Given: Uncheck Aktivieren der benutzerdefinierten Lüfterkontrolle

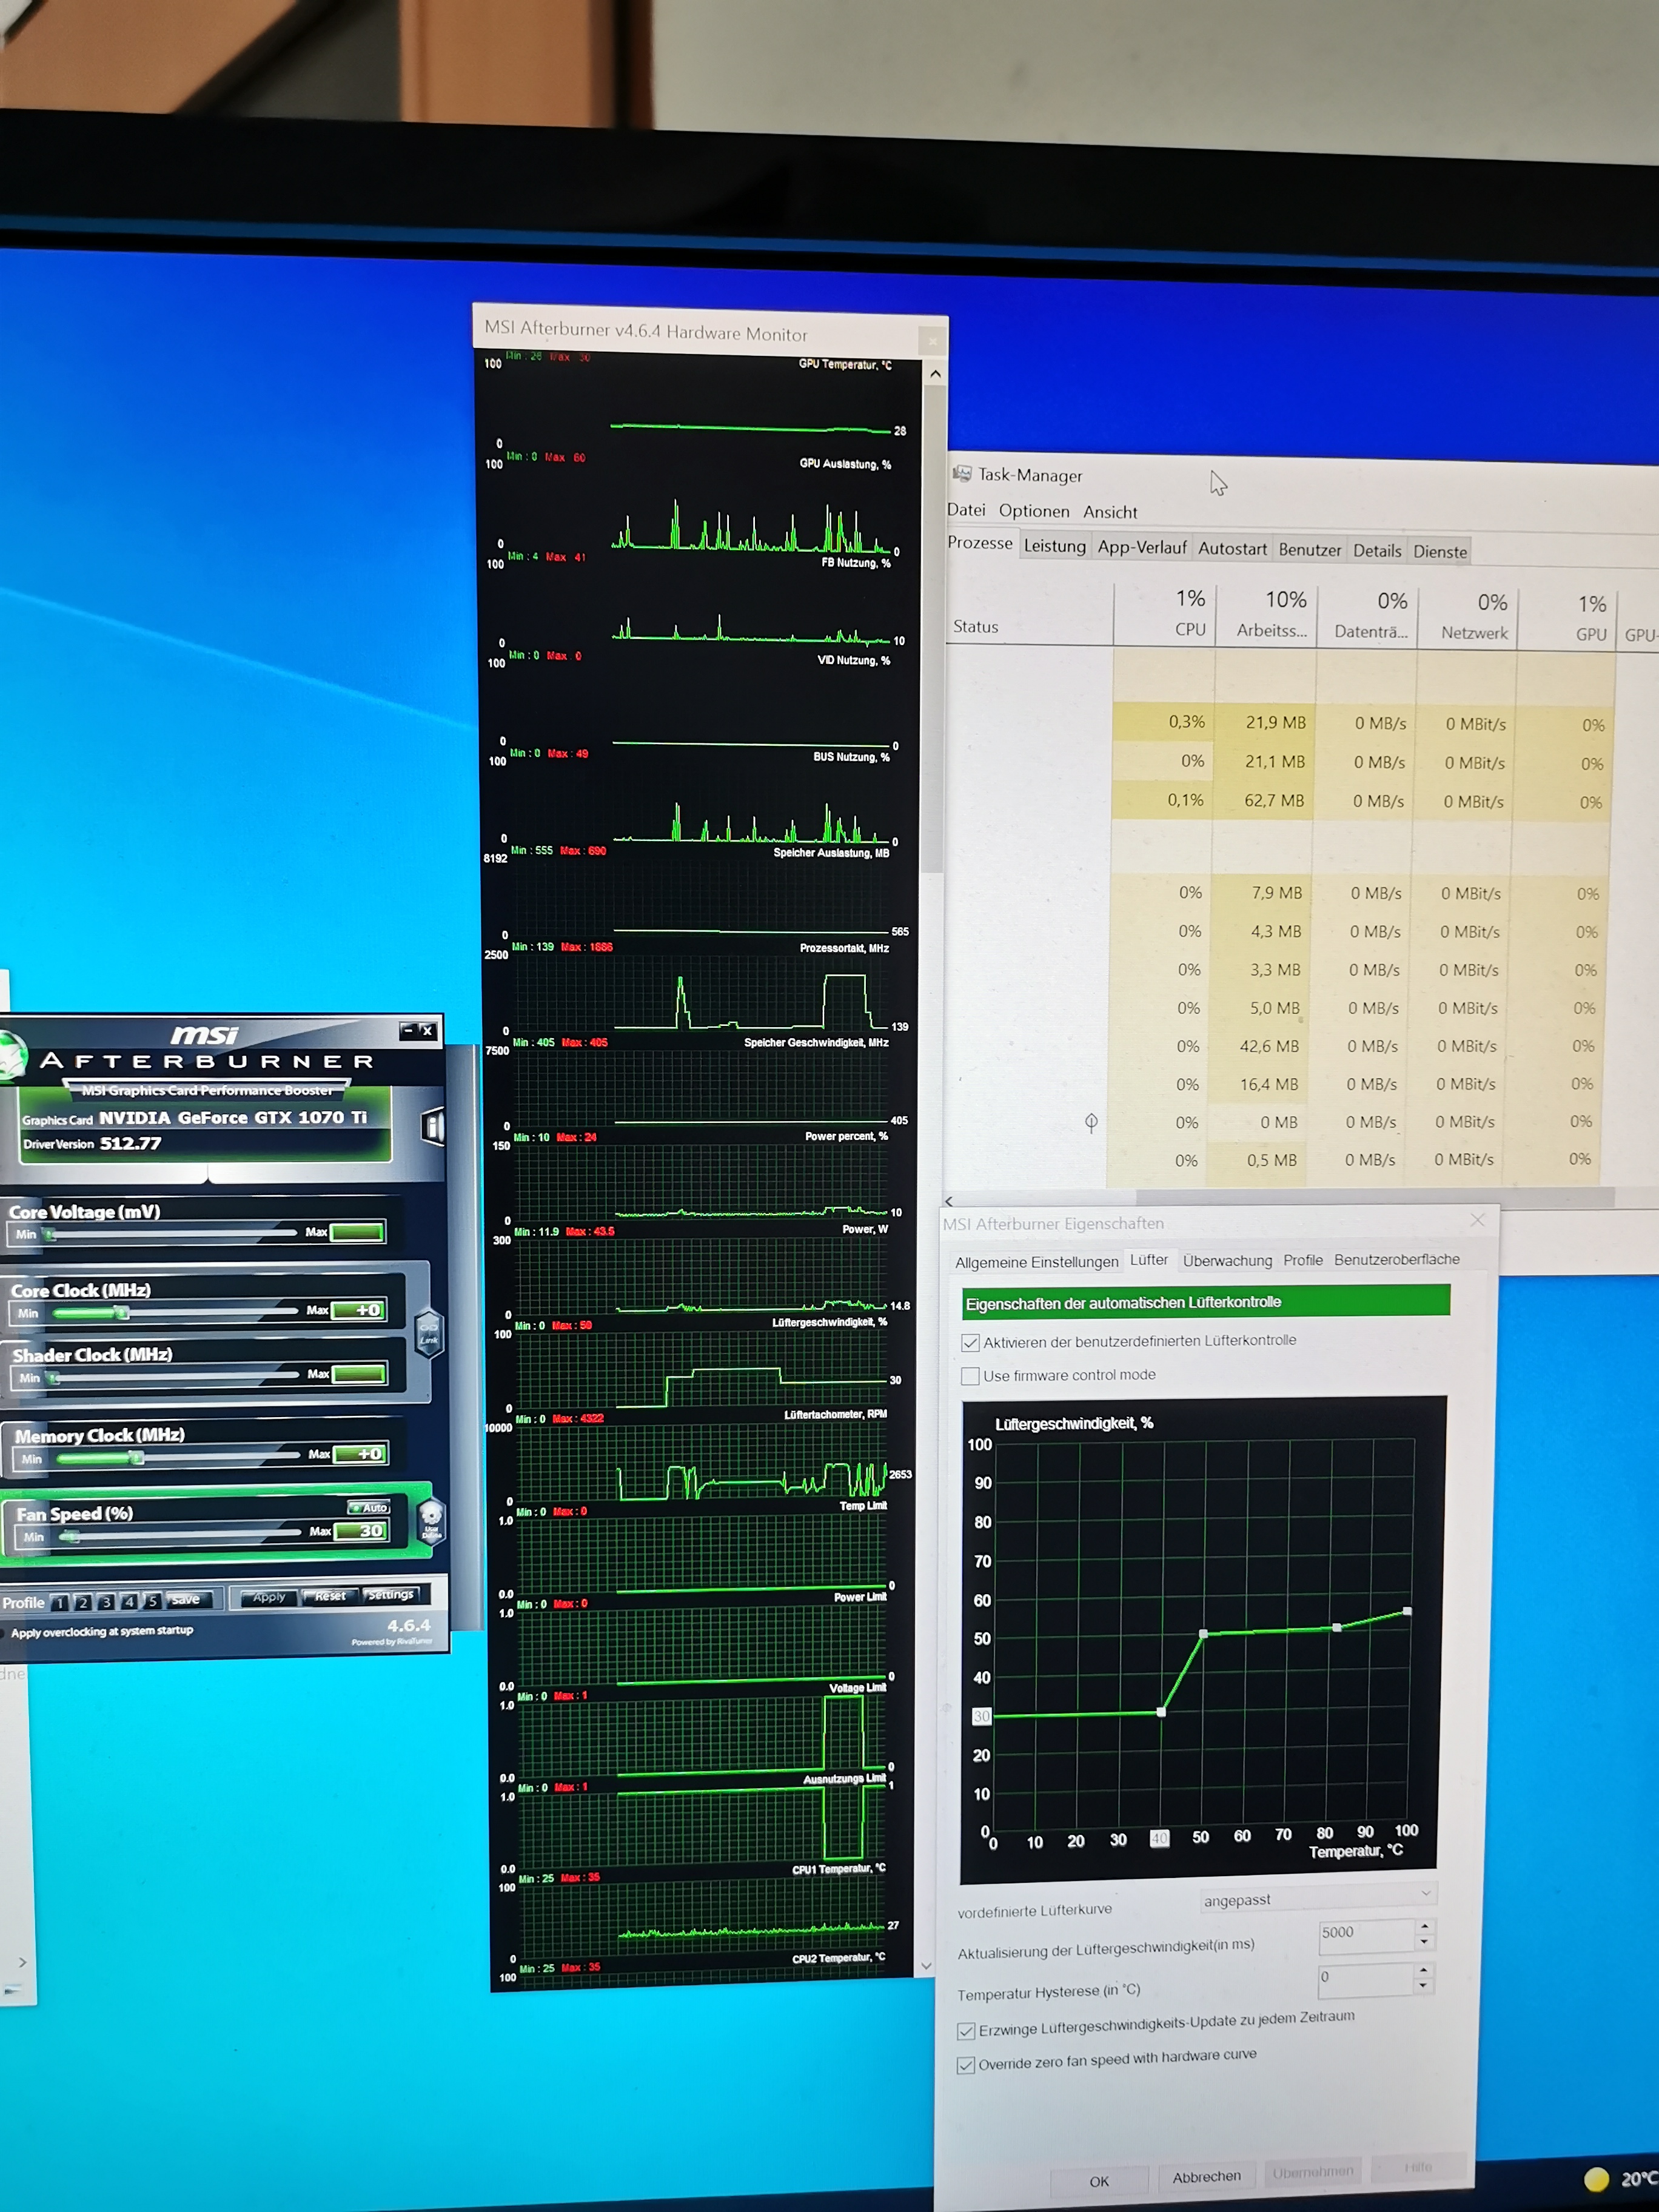Looking at the screenshot, I should point(970,1342).
